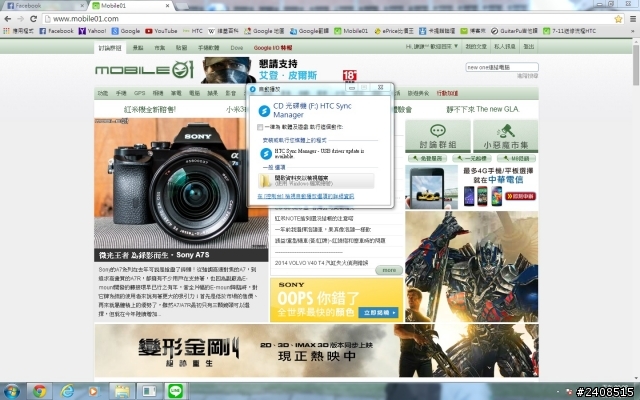Viewport: 640px width, 400px height.
Task: Close the Facebook tab
Action: pyautogui.click(x=82, y=6)
